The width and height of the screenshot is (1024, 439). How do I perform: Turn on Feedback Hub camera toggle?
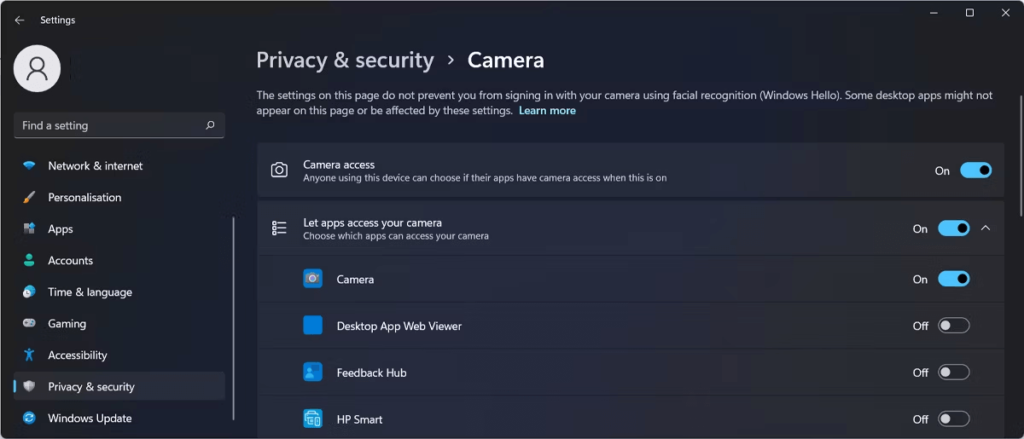pyautogui.click(x=954, y=372)
